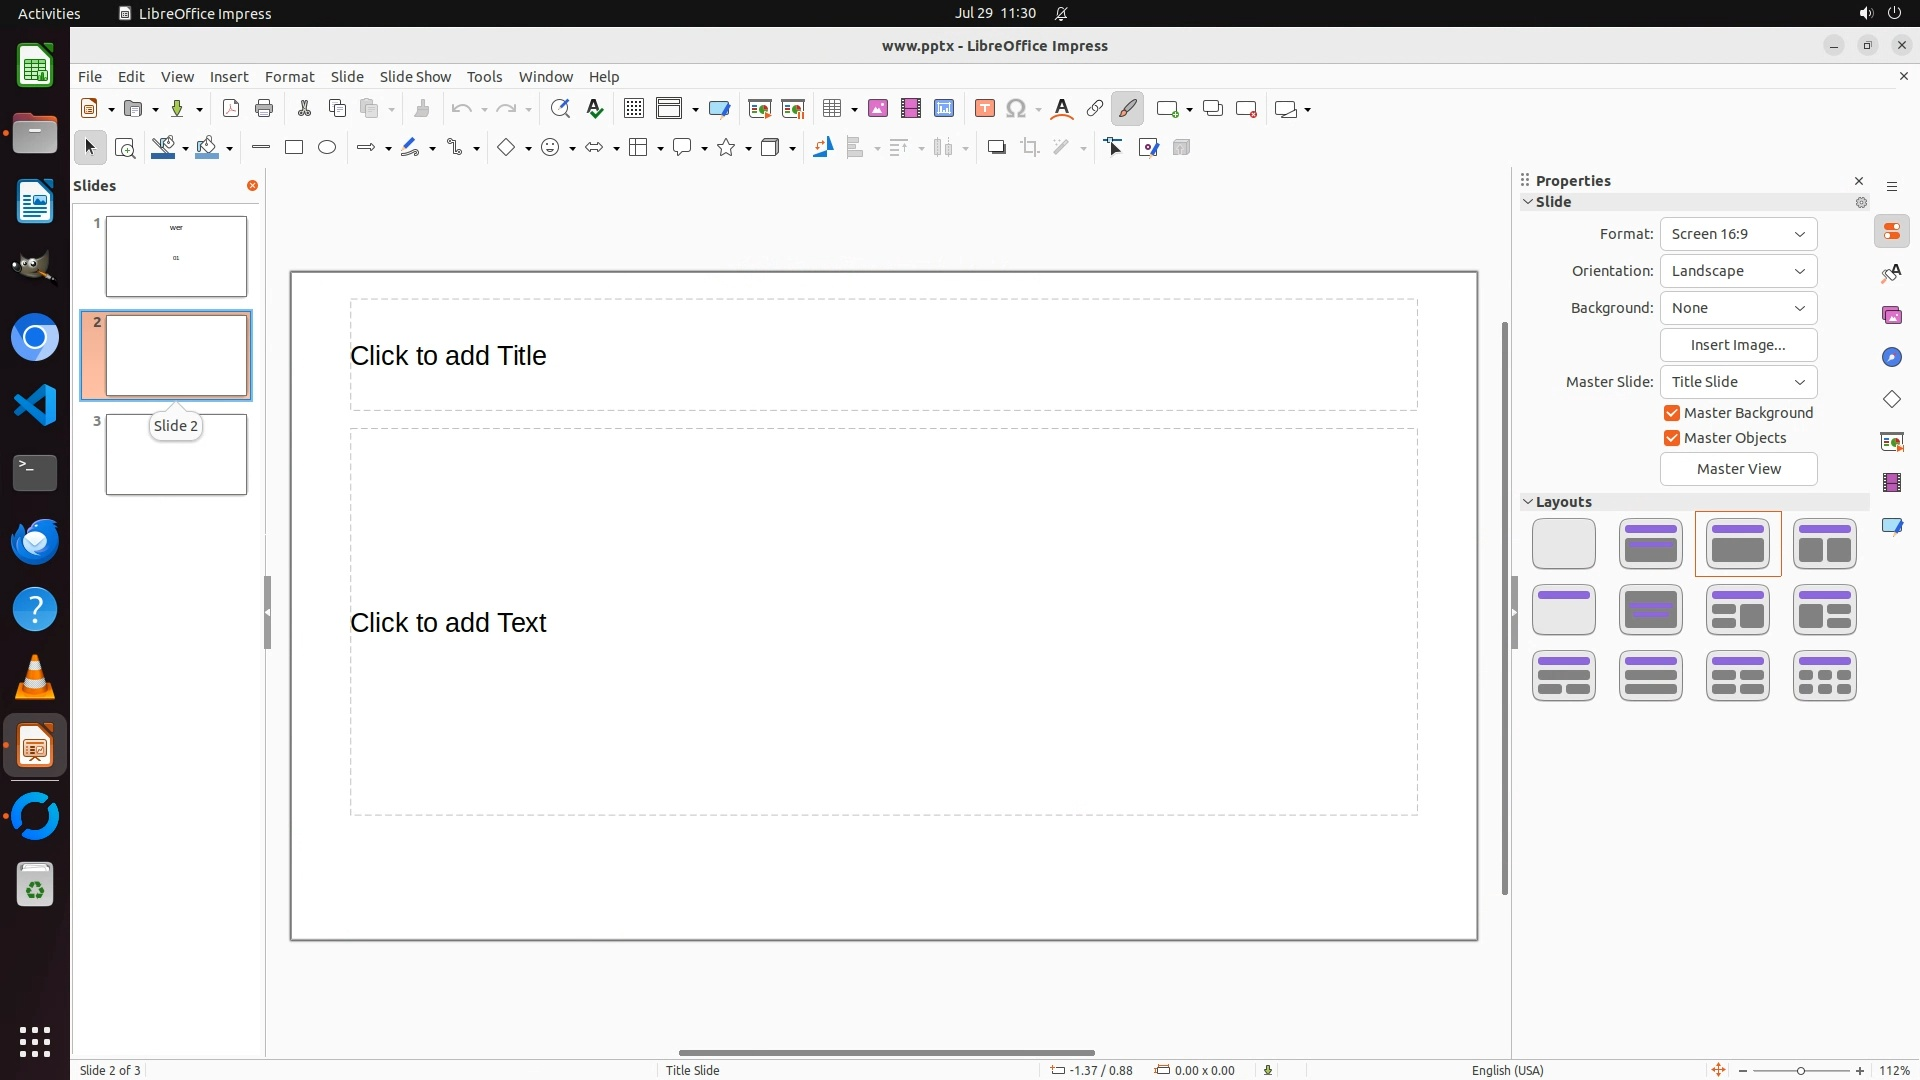Click the Rectangle shape tool
The height and width of the screenshot is (1080, 1920).
point(294,148)
